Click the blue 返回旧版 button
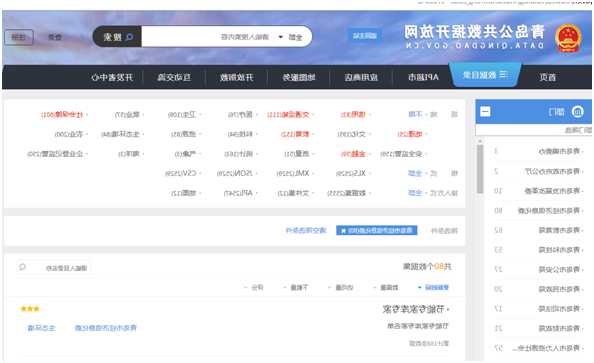 tap(364, 36)
